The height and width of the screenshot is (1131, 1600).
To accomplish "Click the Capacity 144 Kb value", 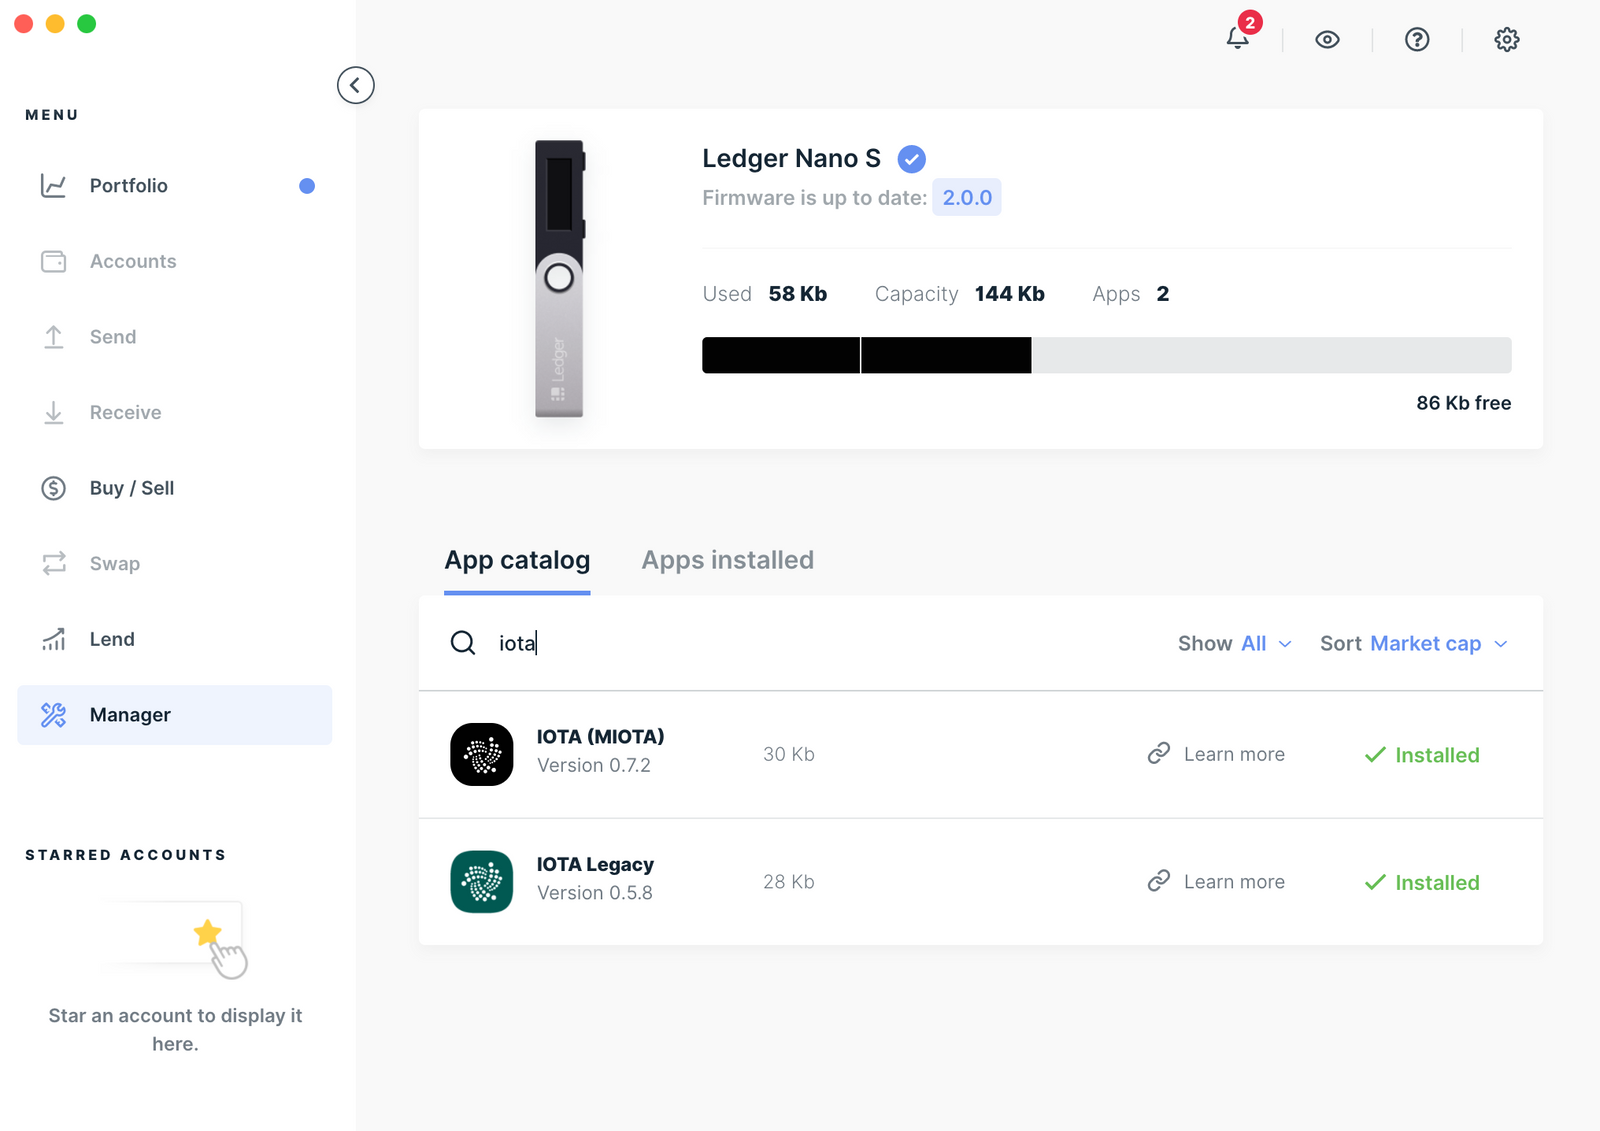I will [x=1010, y=294].
